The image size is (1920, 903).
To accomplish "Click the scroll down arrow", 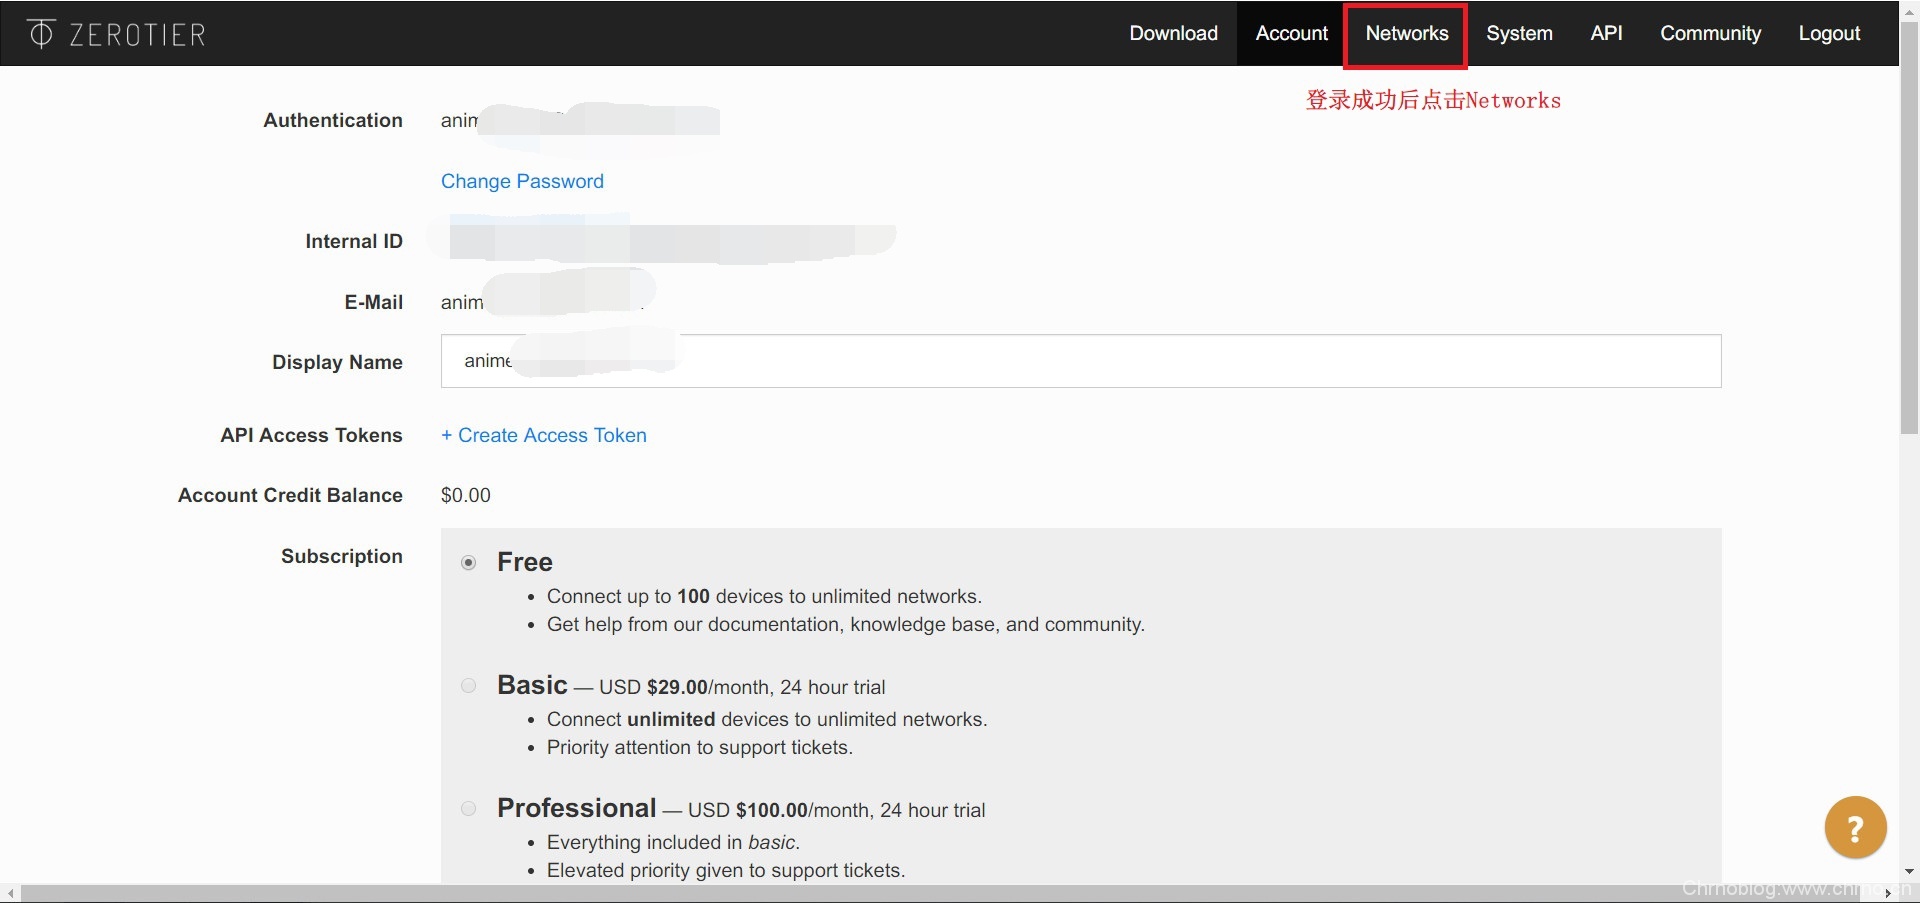I will coord(1909,872).
